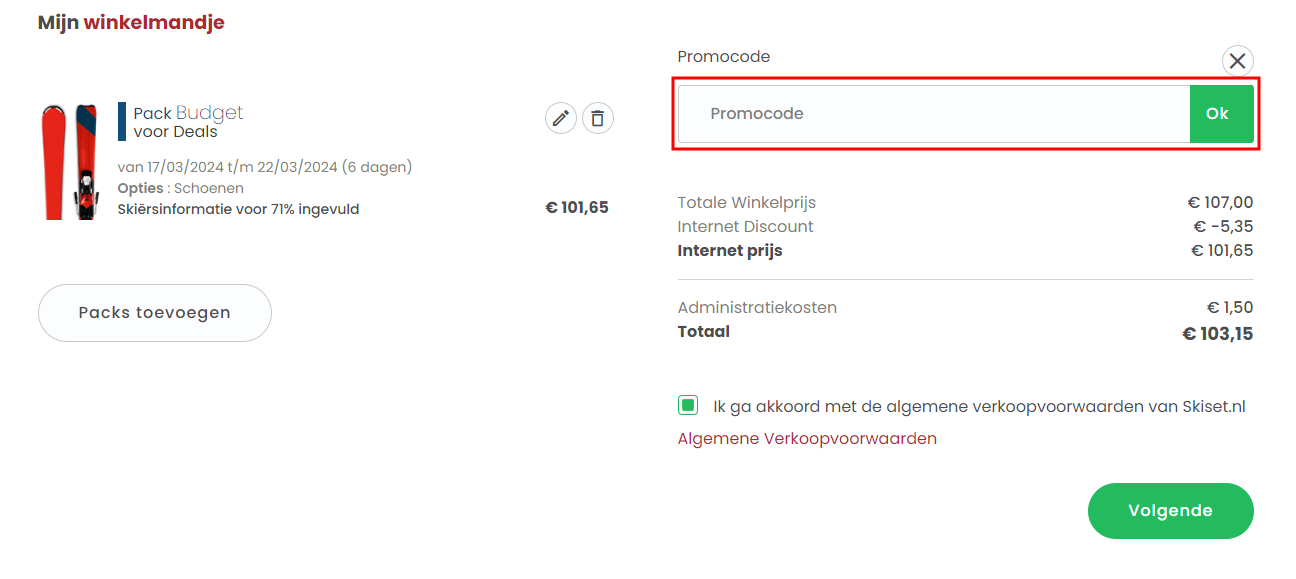Click the Opties: Schoenen line

pos(180,188)
